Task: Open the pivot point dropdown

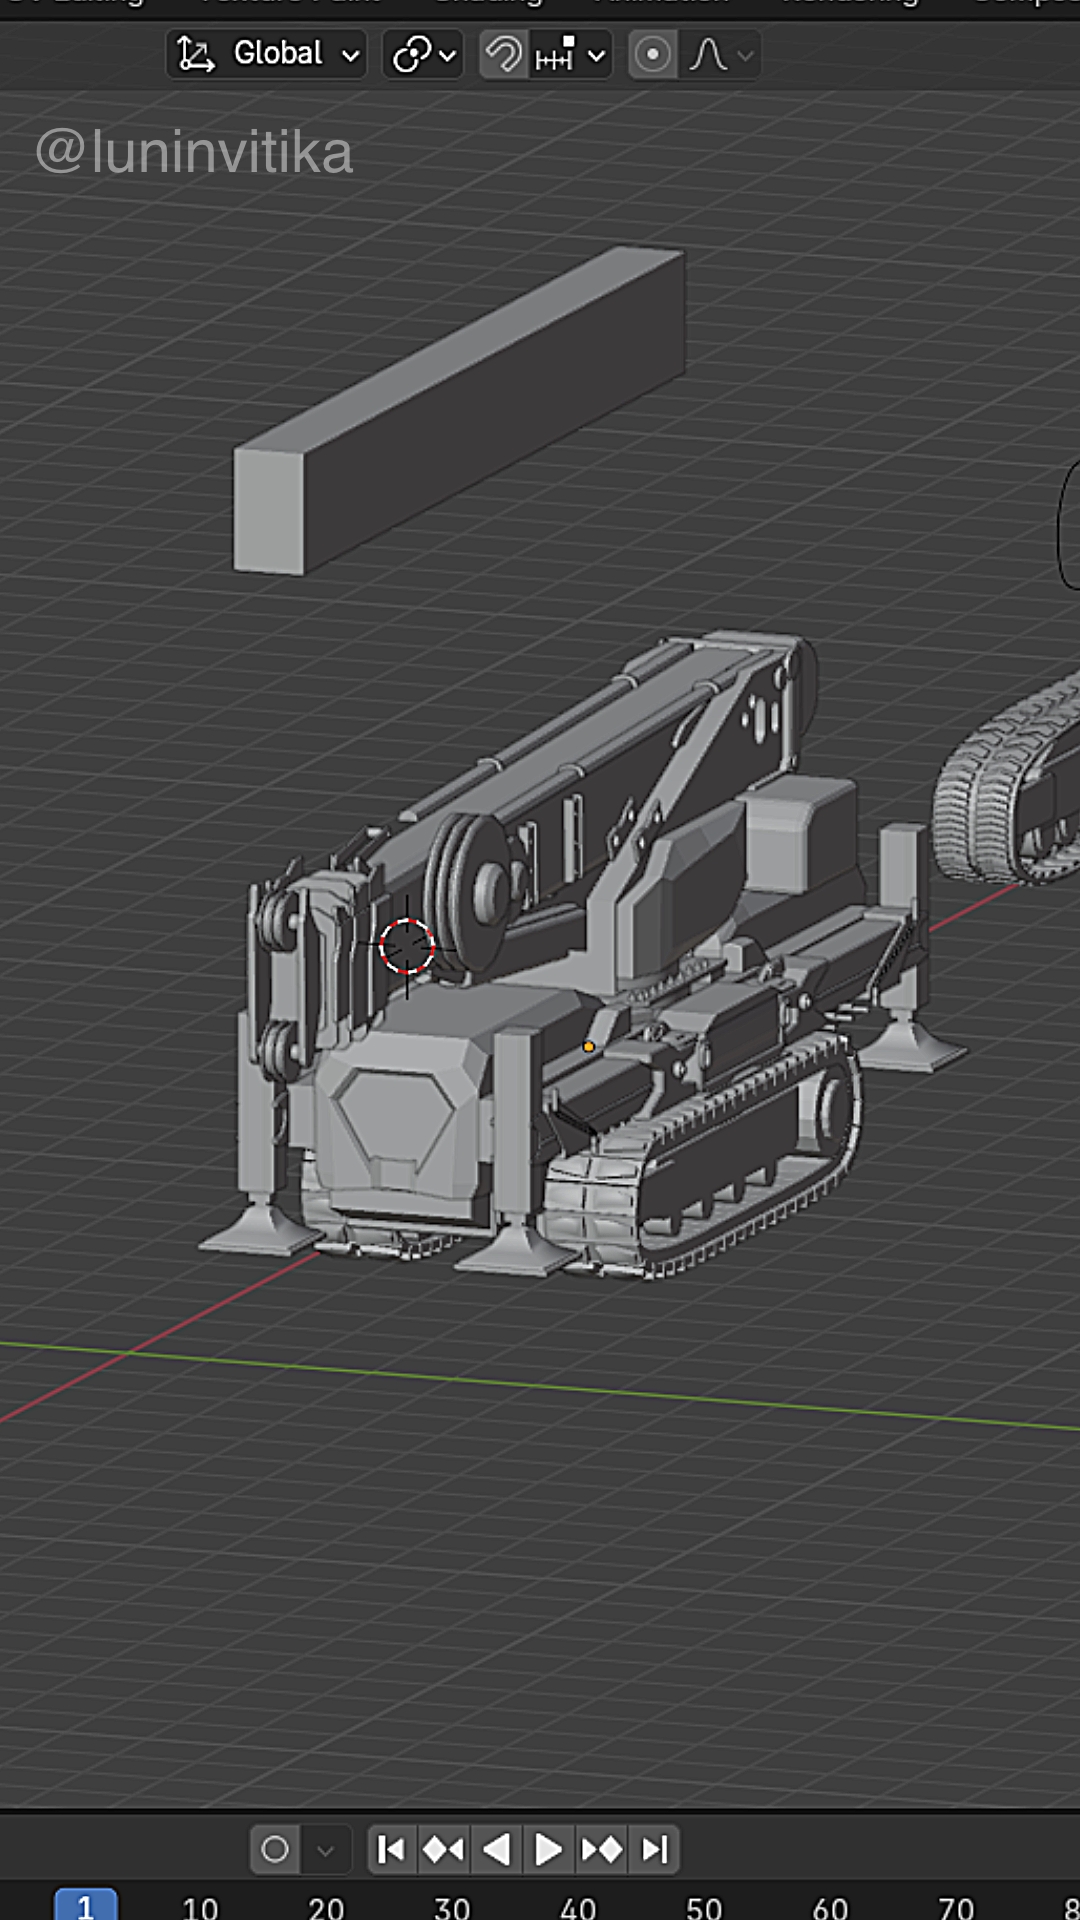Action: coord(423,54)
